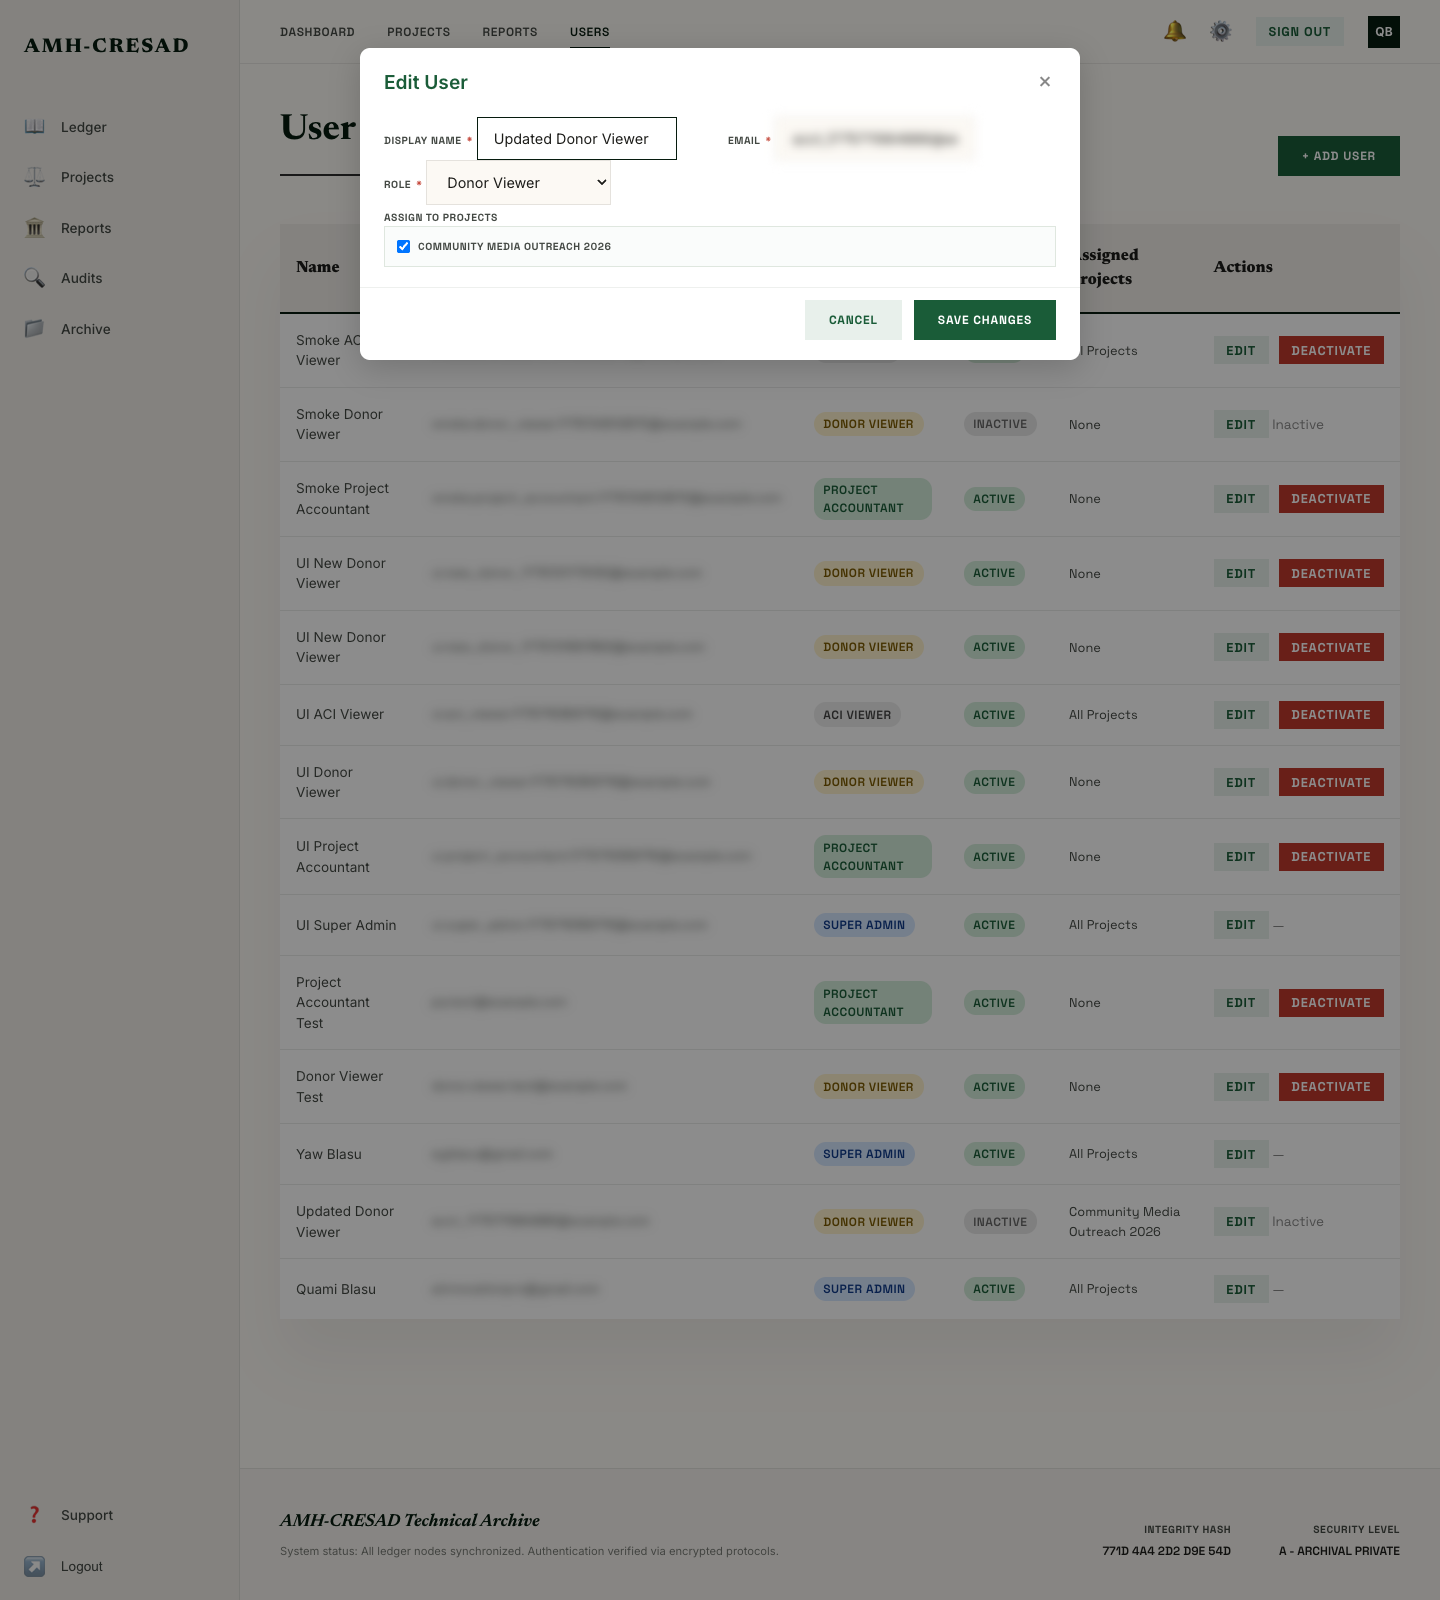The width and height of the screenshot is (1440, 1600).
Task: Click the Logout arrow icon in sidebar
Action: (35, 1566)
